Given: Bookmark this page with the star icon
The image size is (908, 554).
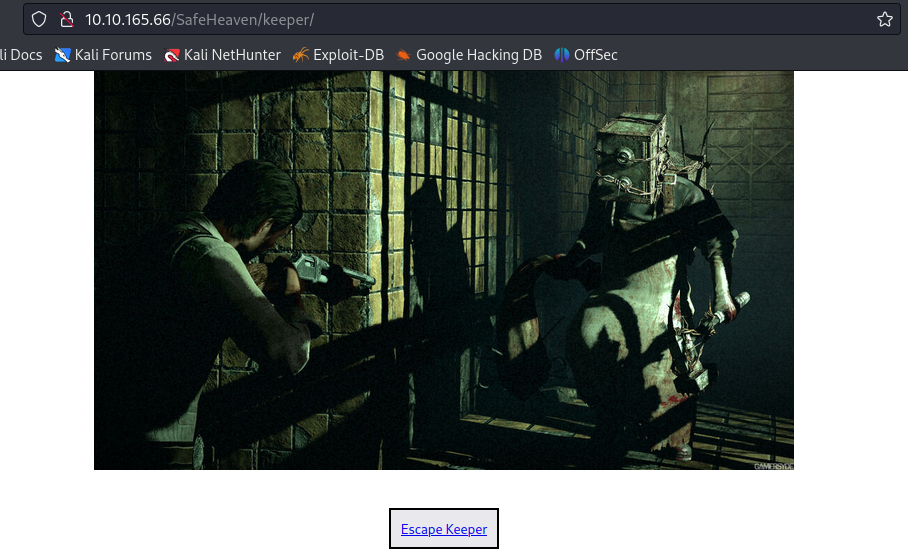Looking at the screenshot, I should point(884,19).
